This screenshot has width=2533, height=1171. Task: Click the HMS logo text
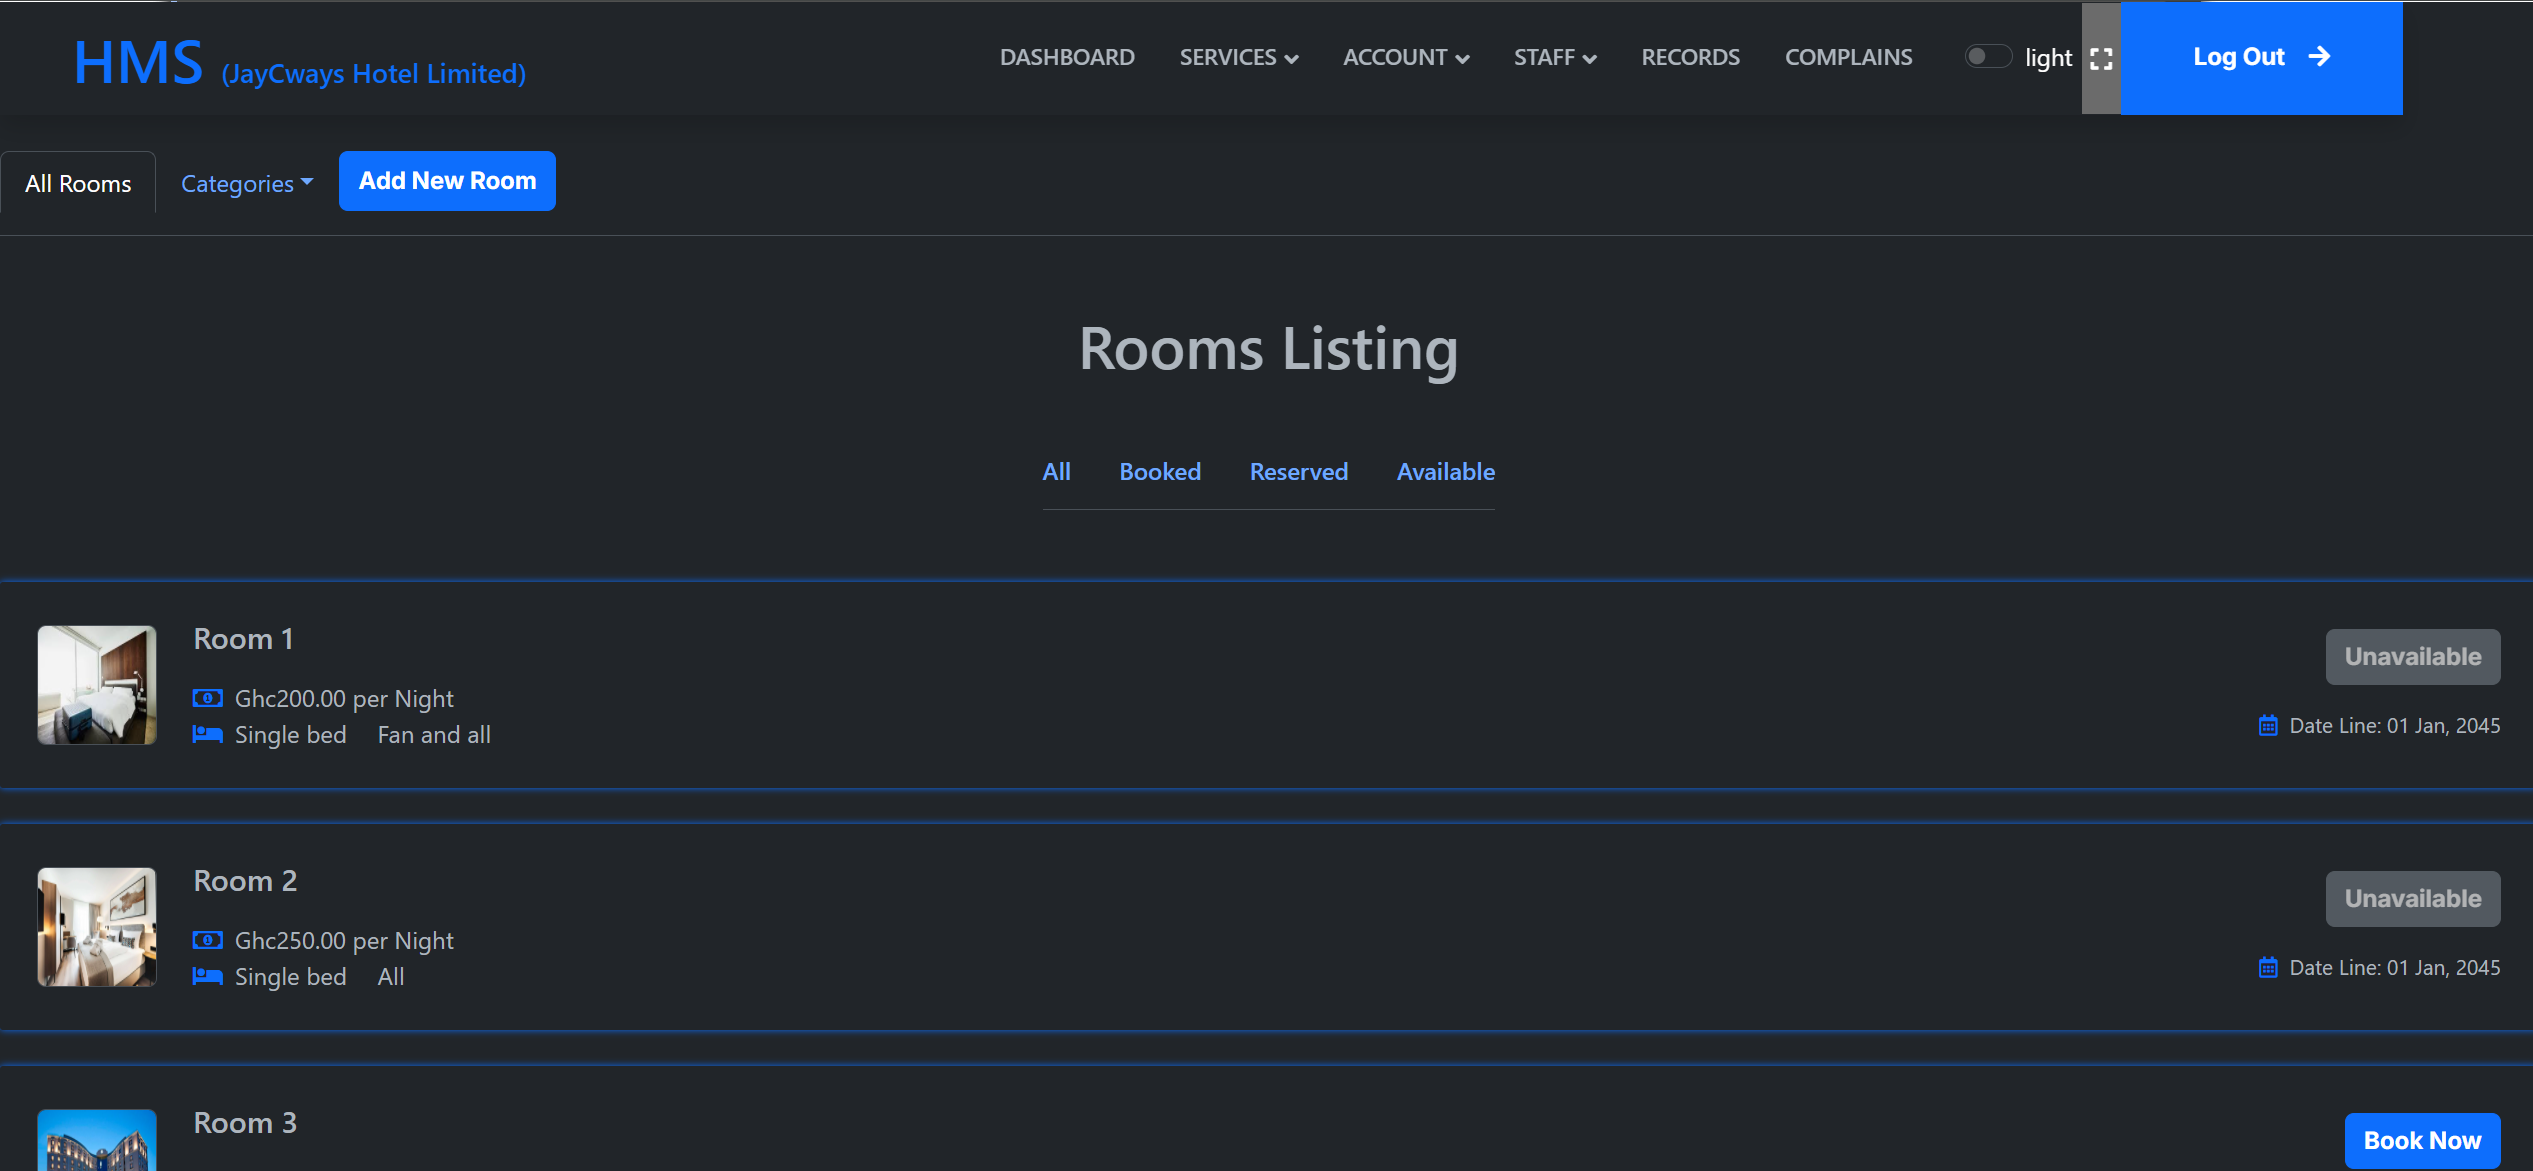137,60
